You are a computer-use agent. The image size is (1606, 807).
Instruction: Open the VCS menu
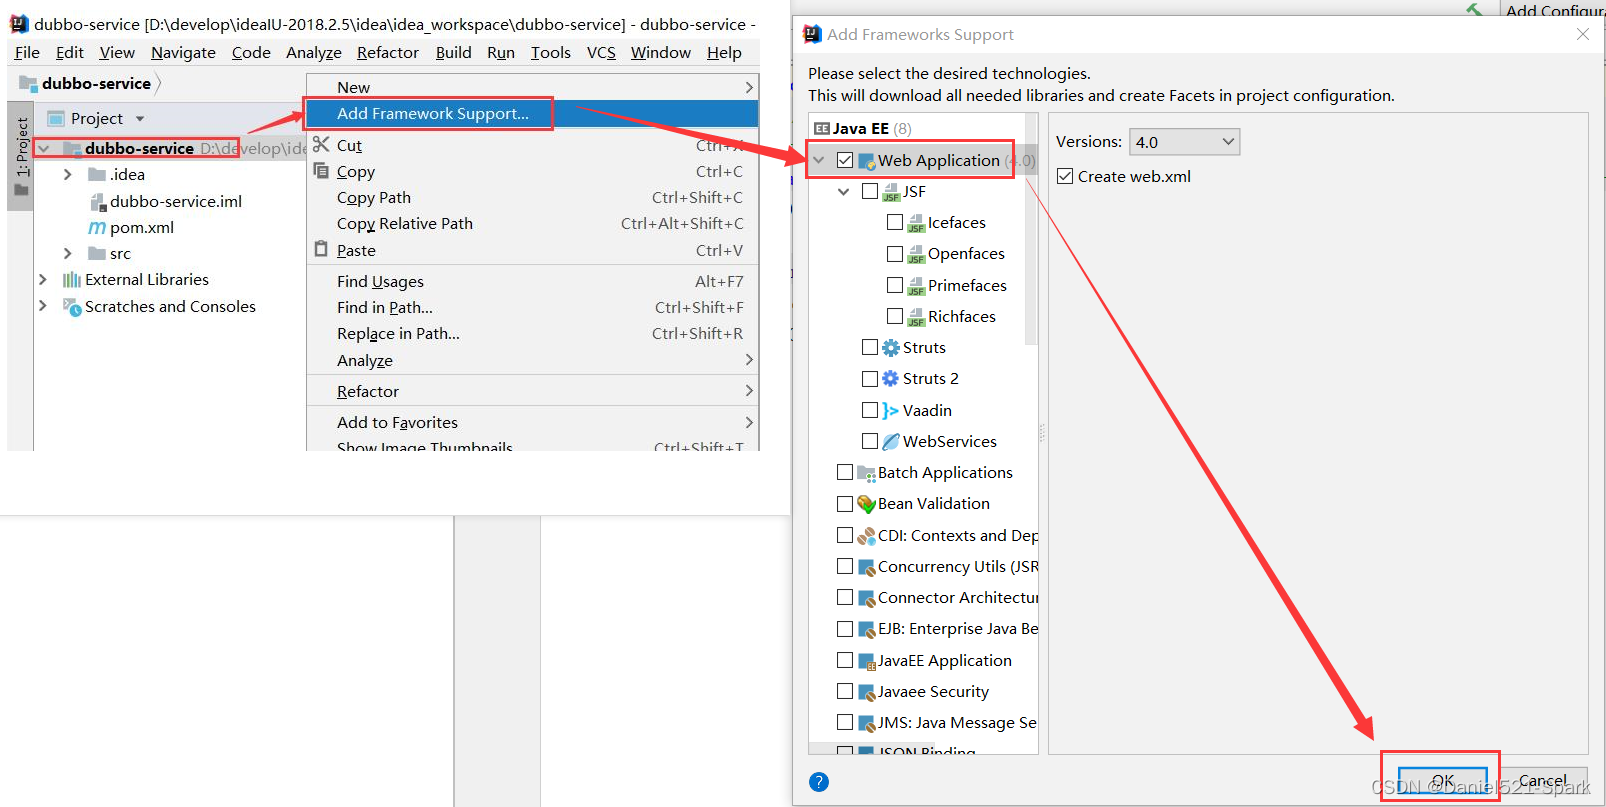click(x=601, y=52)
